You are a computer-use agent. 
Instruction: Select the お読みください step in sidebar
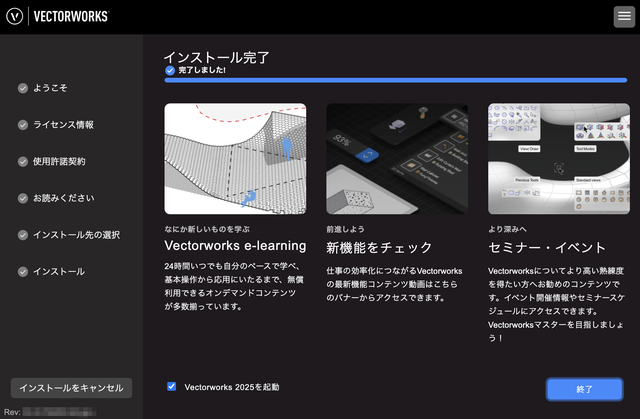pos(64,198)
